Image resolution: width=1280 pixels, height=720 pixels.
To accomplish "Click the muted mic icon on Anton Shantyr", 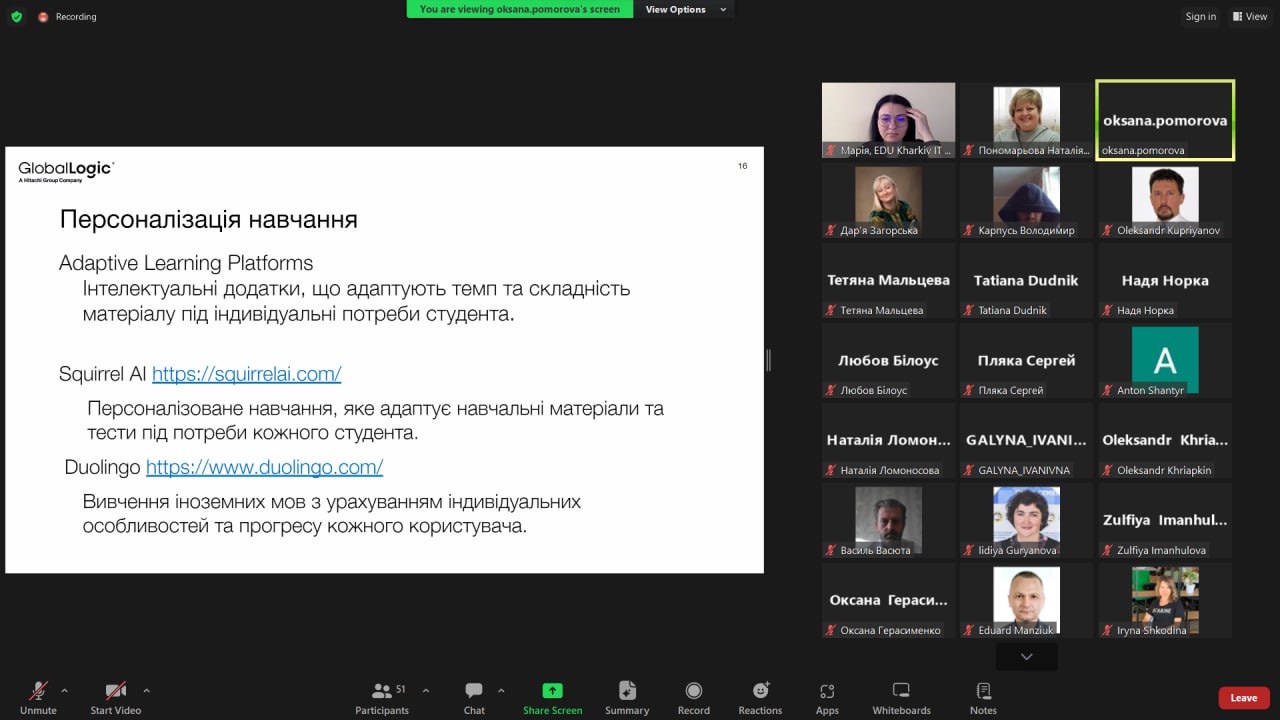I will pos(1107,390).
